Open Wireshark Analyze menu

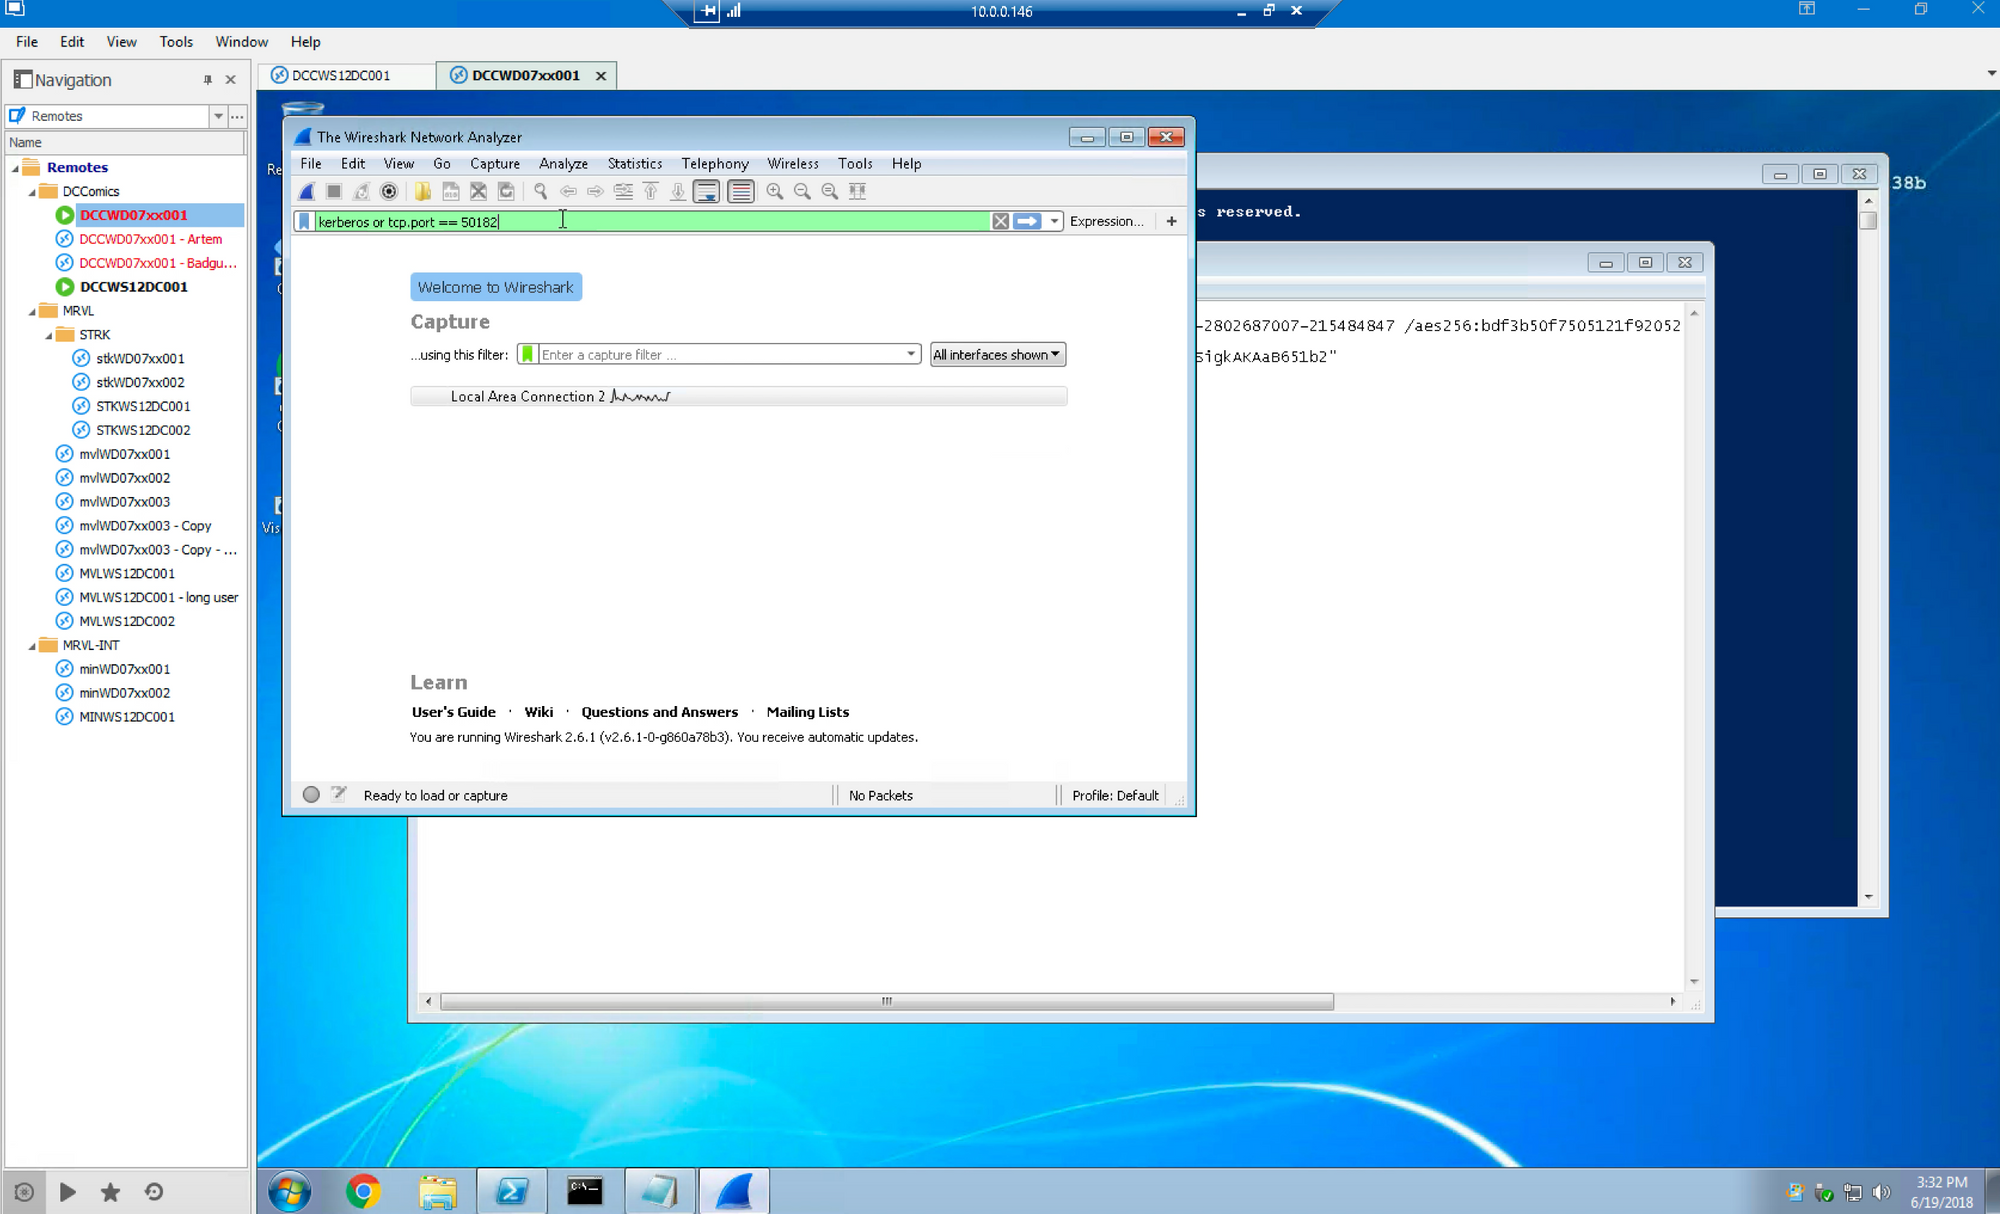click(x=563, y=163)
